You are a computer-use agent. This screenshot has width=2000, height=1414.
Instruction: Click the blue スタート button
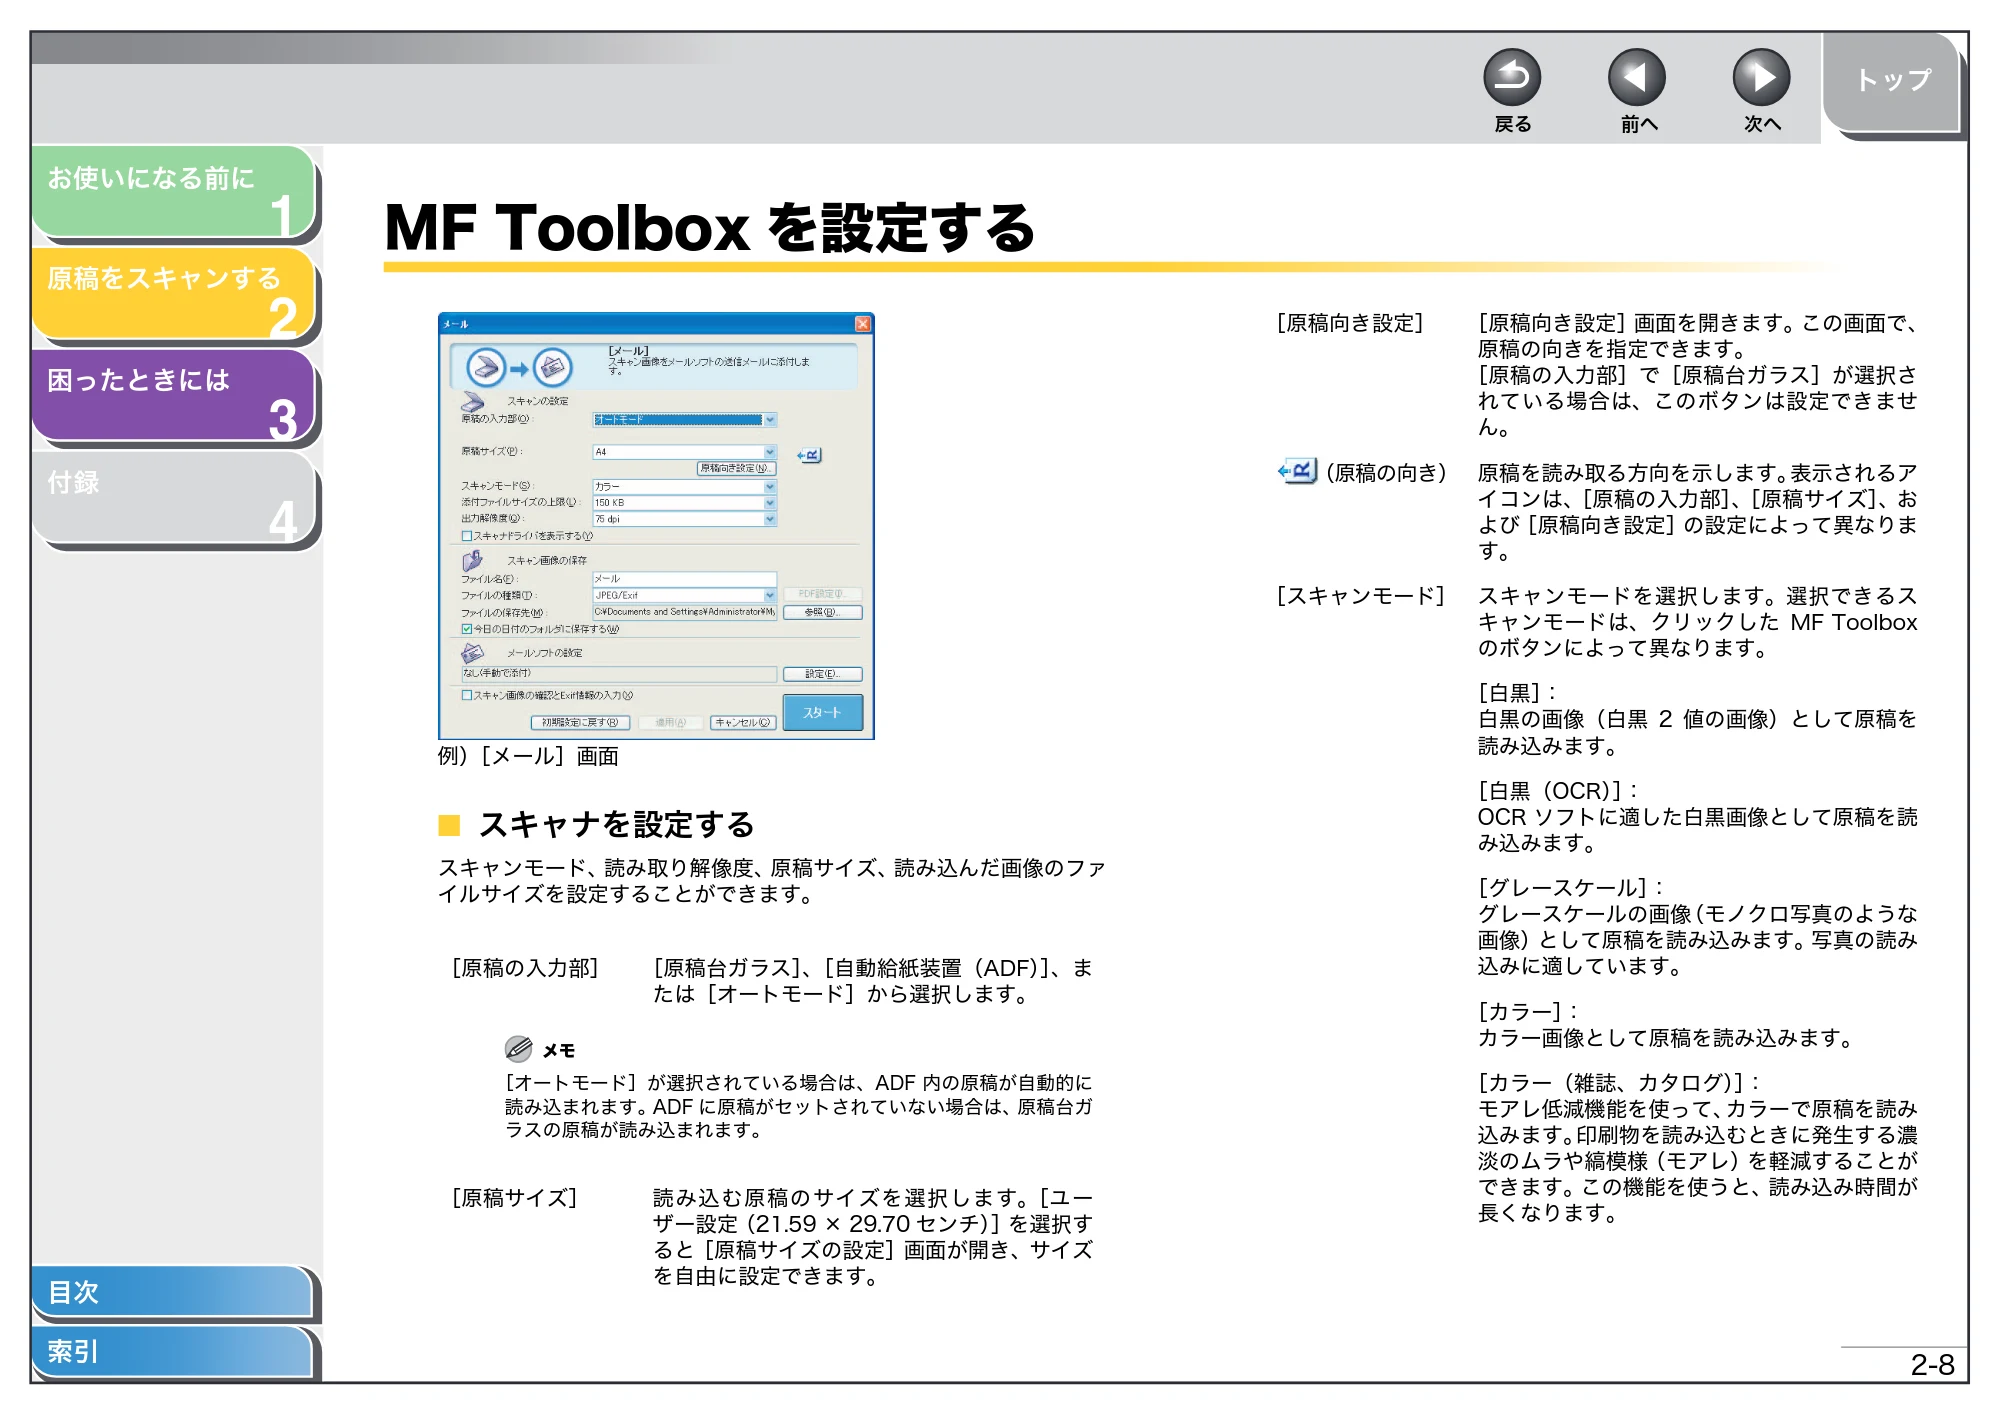(822, 713)
